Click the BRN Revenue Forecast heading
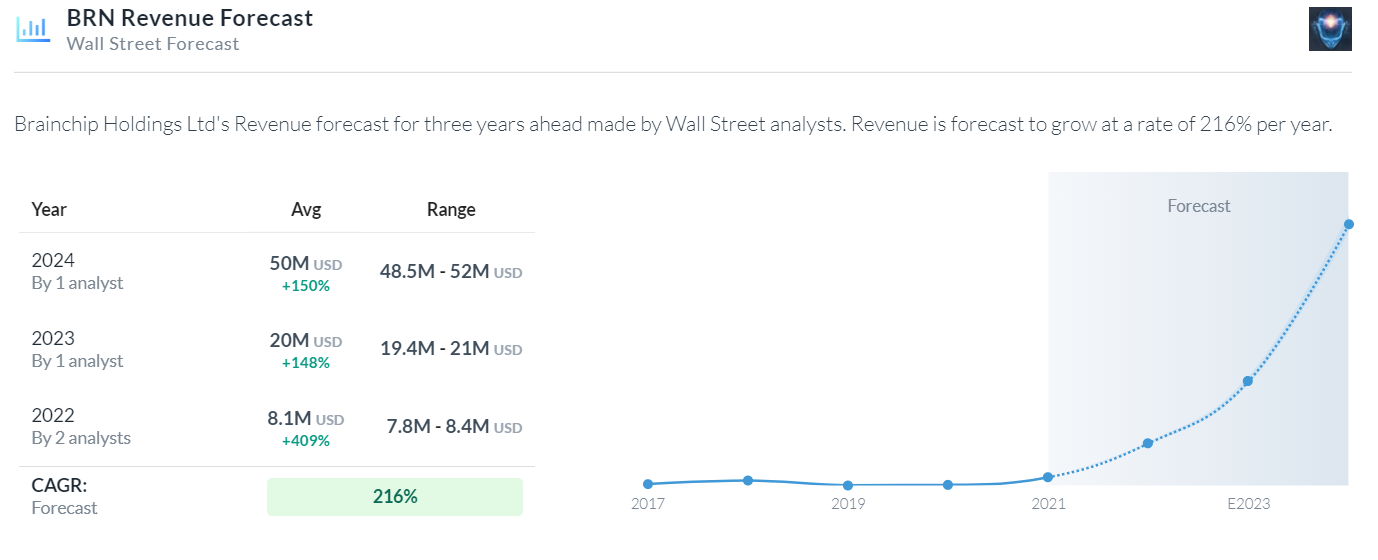1378x560 pixels. tap(189, 18)
